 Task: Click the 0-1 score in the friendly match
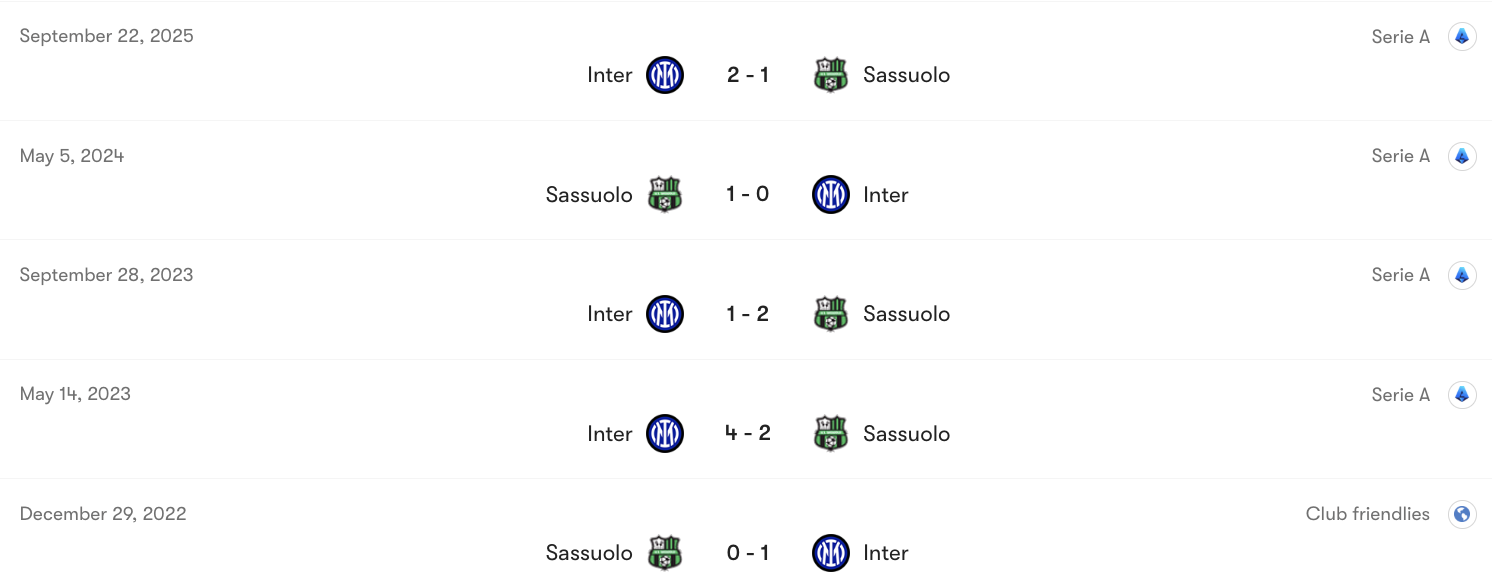(747, 552)
